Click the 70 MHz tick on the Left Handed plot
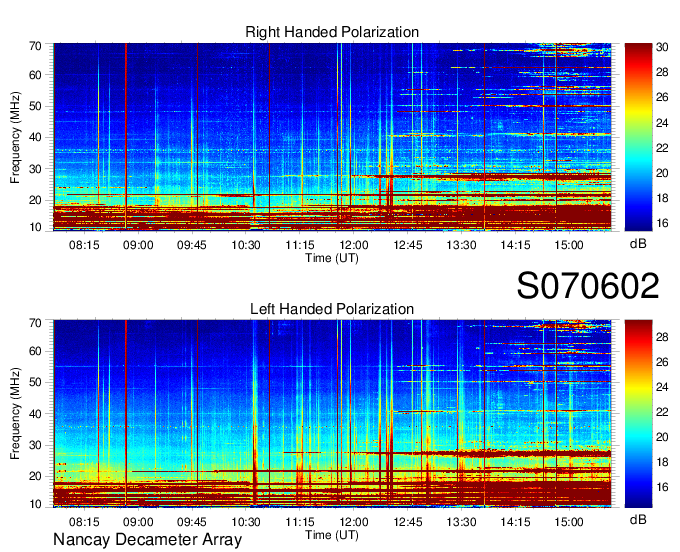The width and height of the screenshot is (680, 552). (x=35, y=323)
